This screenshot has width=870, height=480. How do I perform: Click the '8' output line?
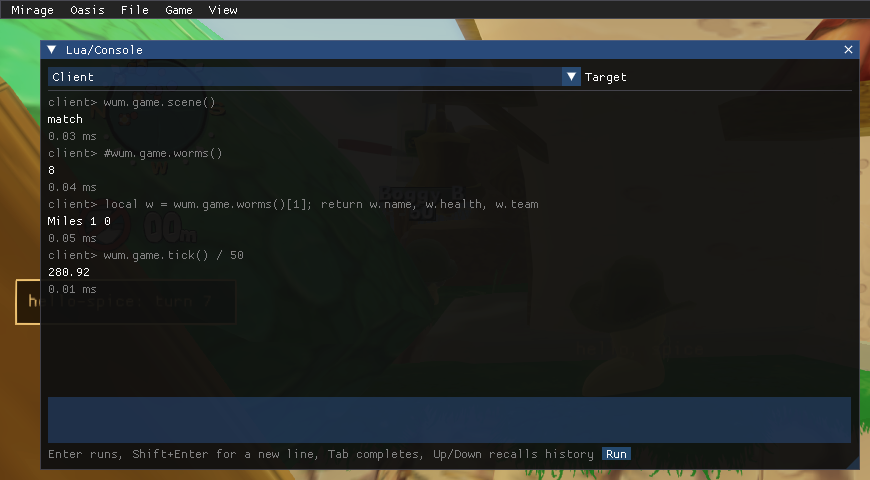coord(52,170)
